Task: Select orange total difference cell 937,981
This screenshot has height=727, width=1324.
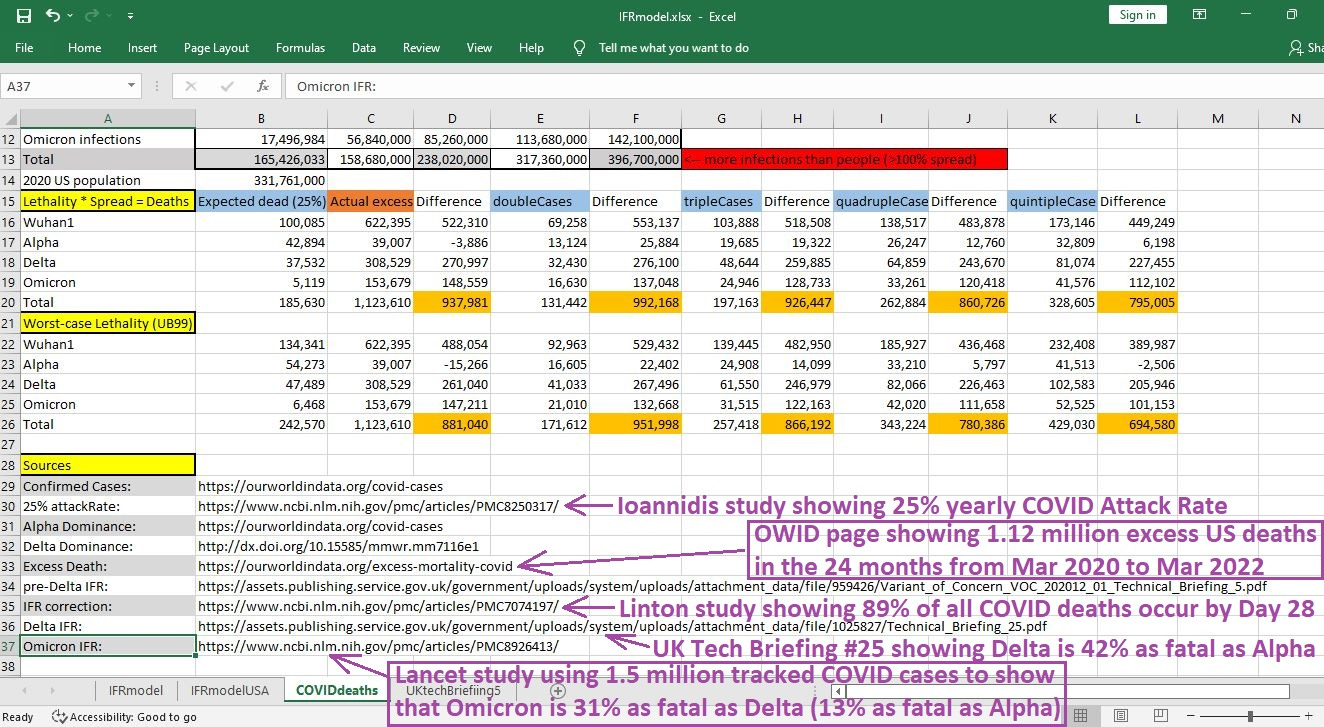Action: pos(452,302)
